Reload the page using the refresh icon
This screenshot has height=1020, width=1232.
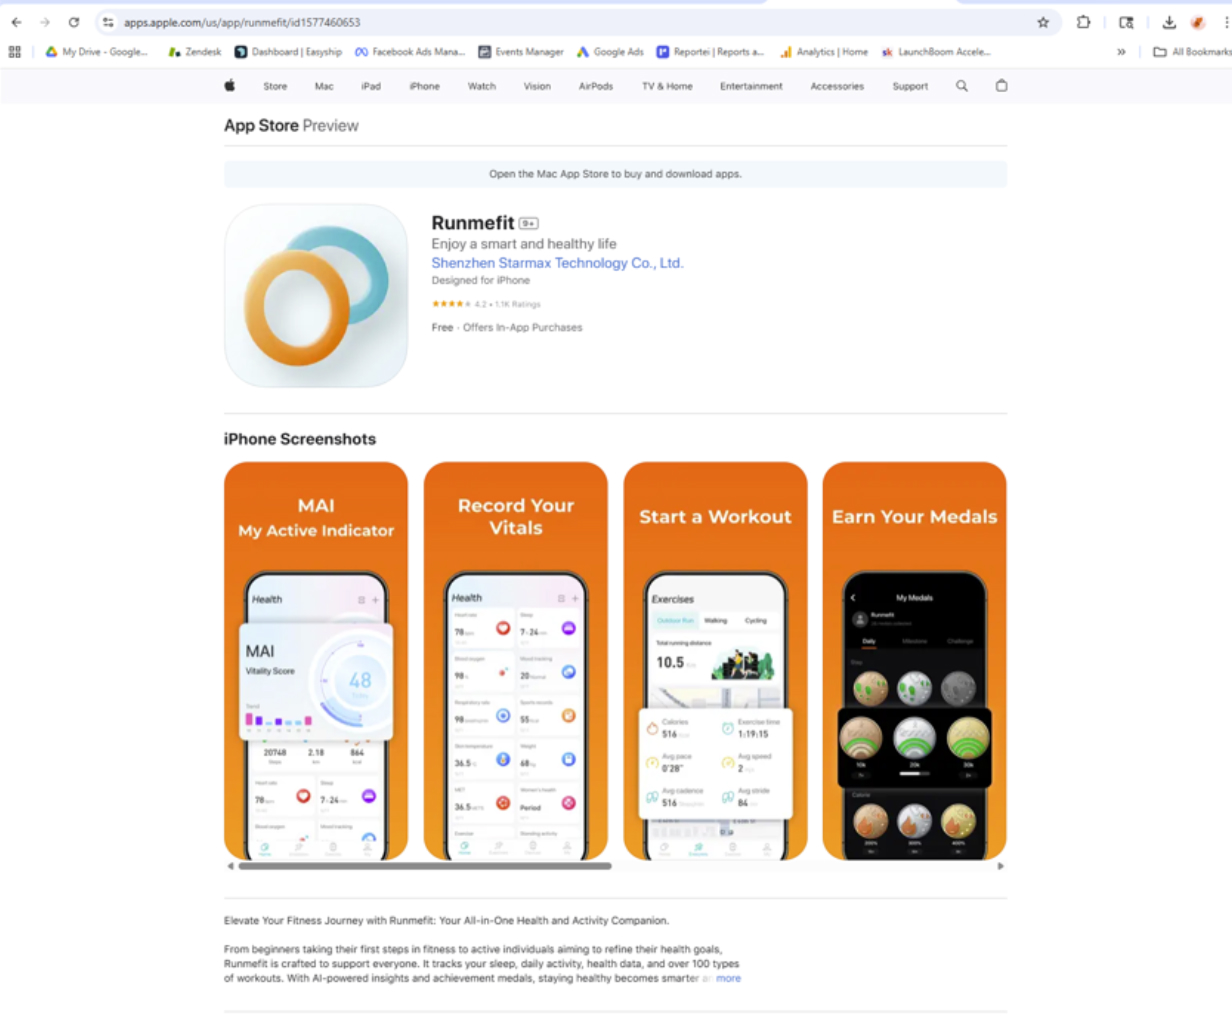click(x=74, y=22)
